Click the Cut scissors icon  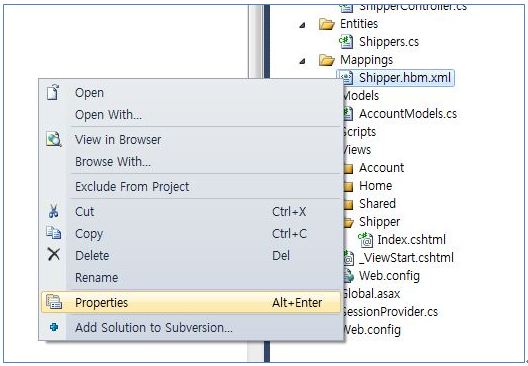click(54, 211)
